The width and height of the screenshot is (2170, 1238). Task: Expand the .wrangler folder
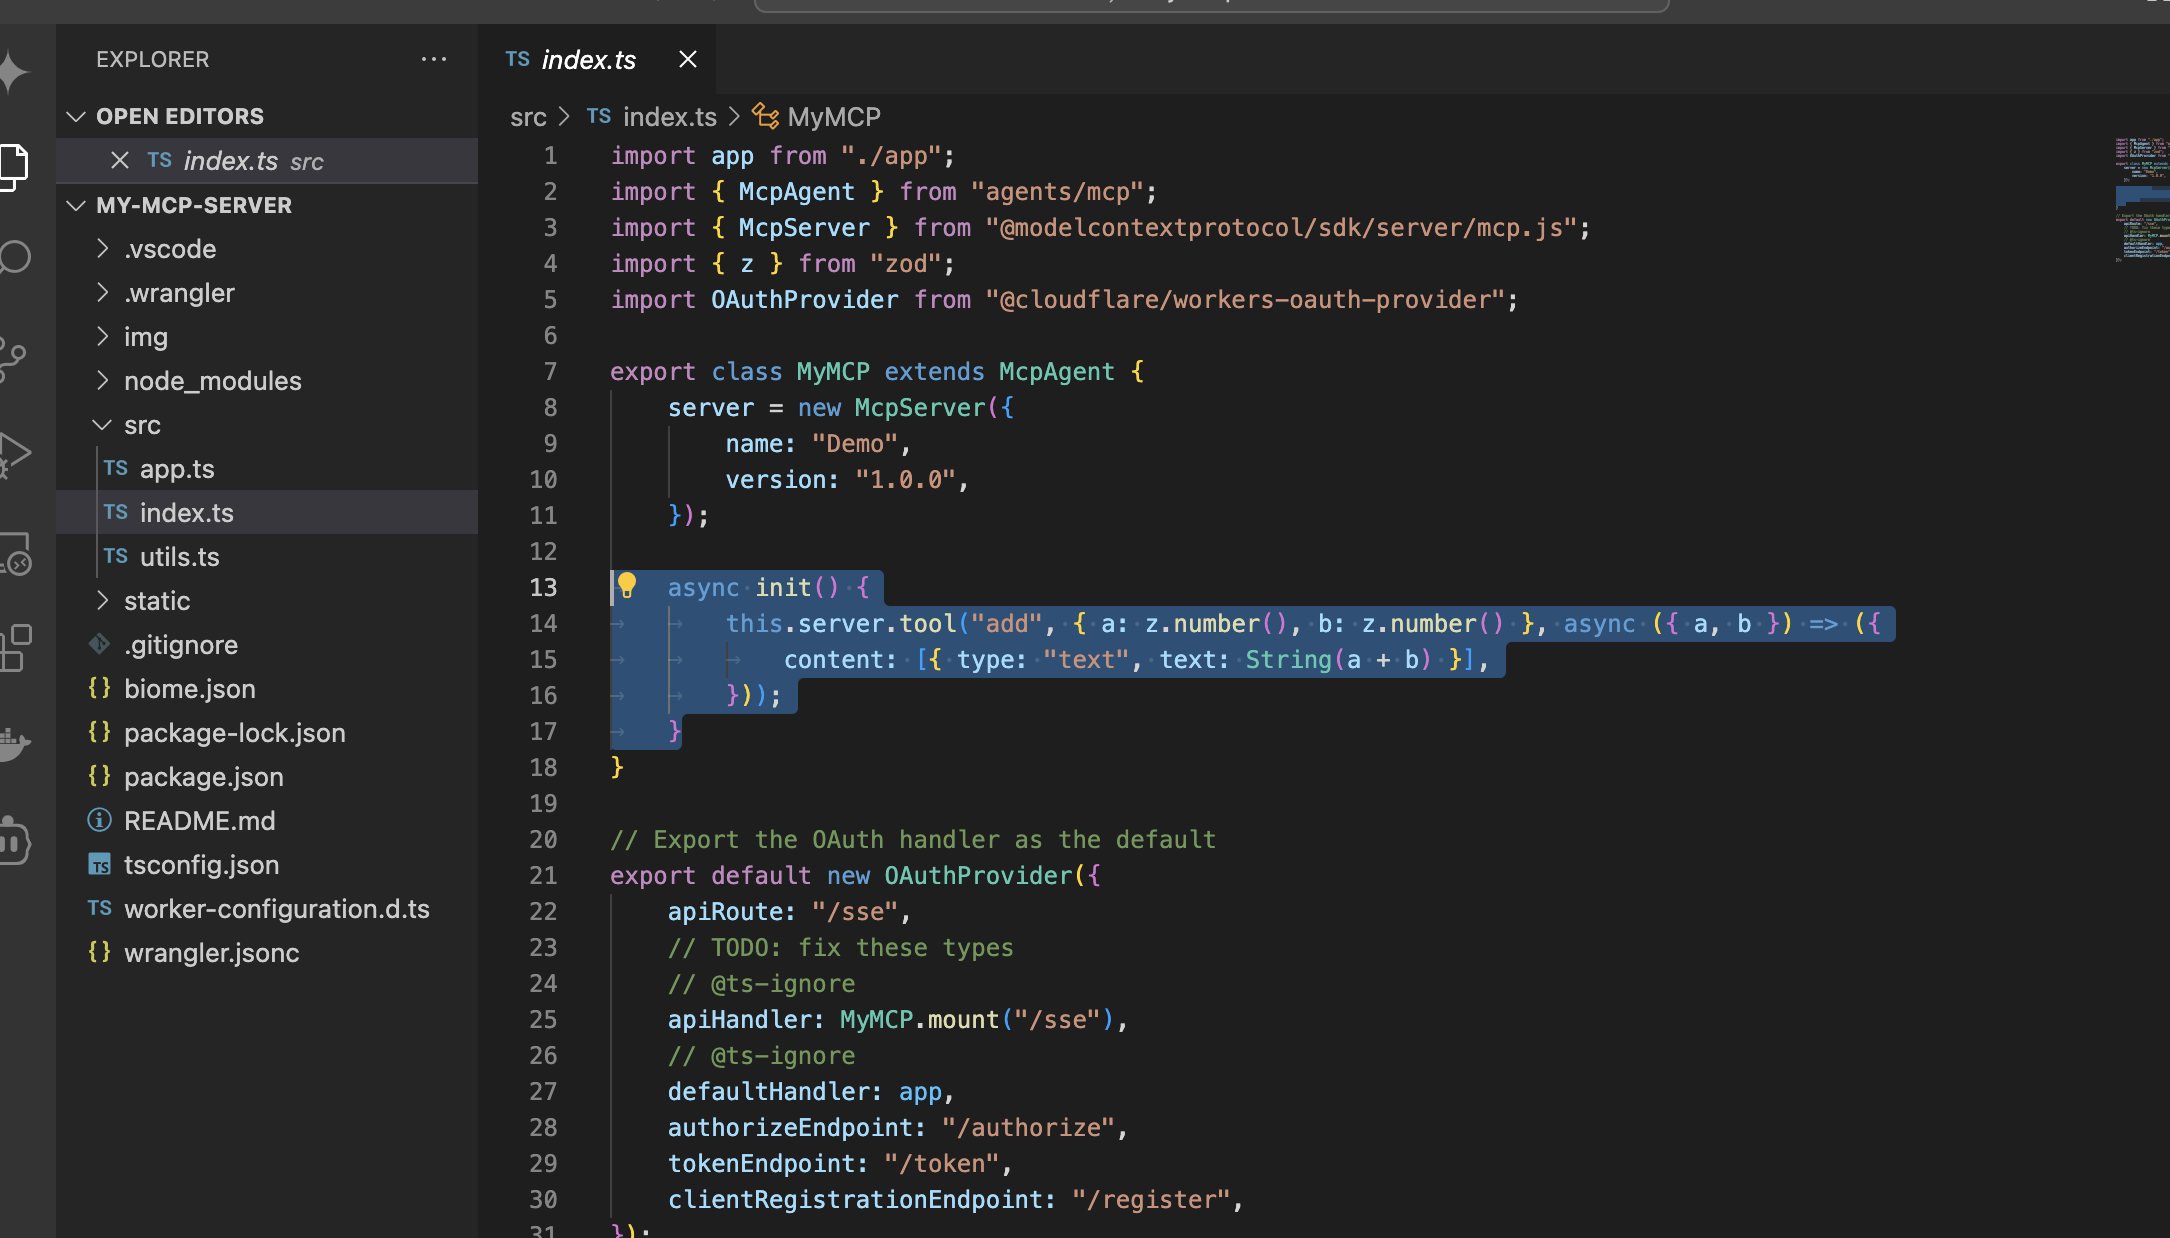(178, 293)
